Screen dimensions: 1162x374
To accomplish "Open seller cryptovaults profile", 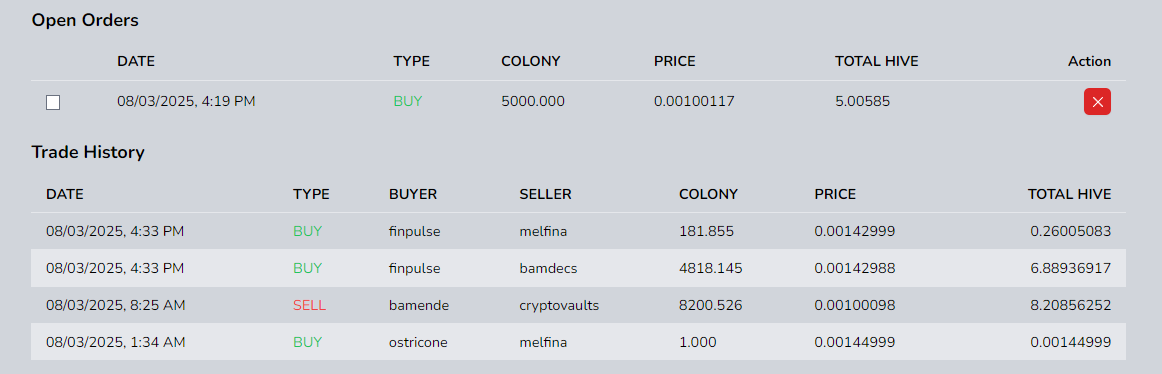I will [559, 304].
